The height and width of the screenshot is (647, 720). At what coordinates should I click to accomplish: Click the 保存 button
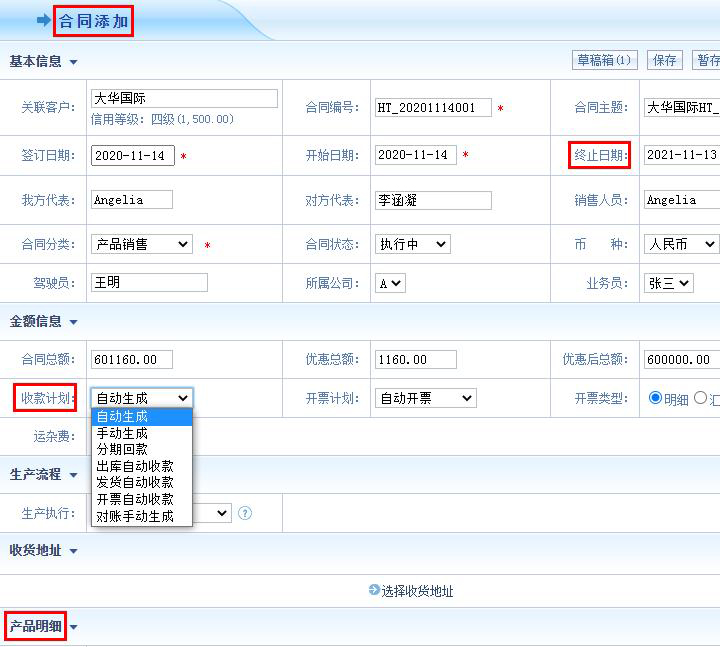click(665, 60)
